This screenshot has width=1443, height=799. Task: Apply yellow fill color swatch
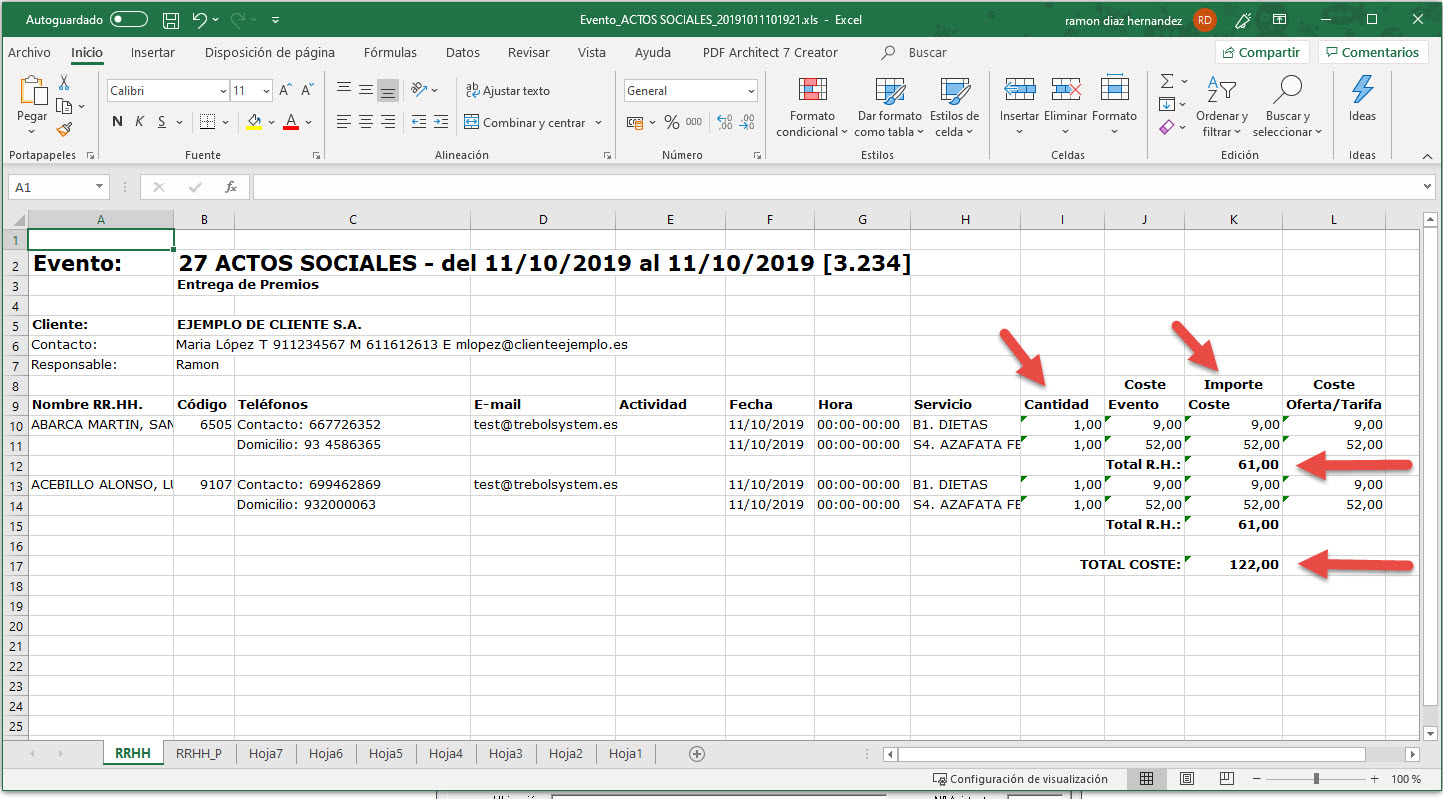pos(254,122)
